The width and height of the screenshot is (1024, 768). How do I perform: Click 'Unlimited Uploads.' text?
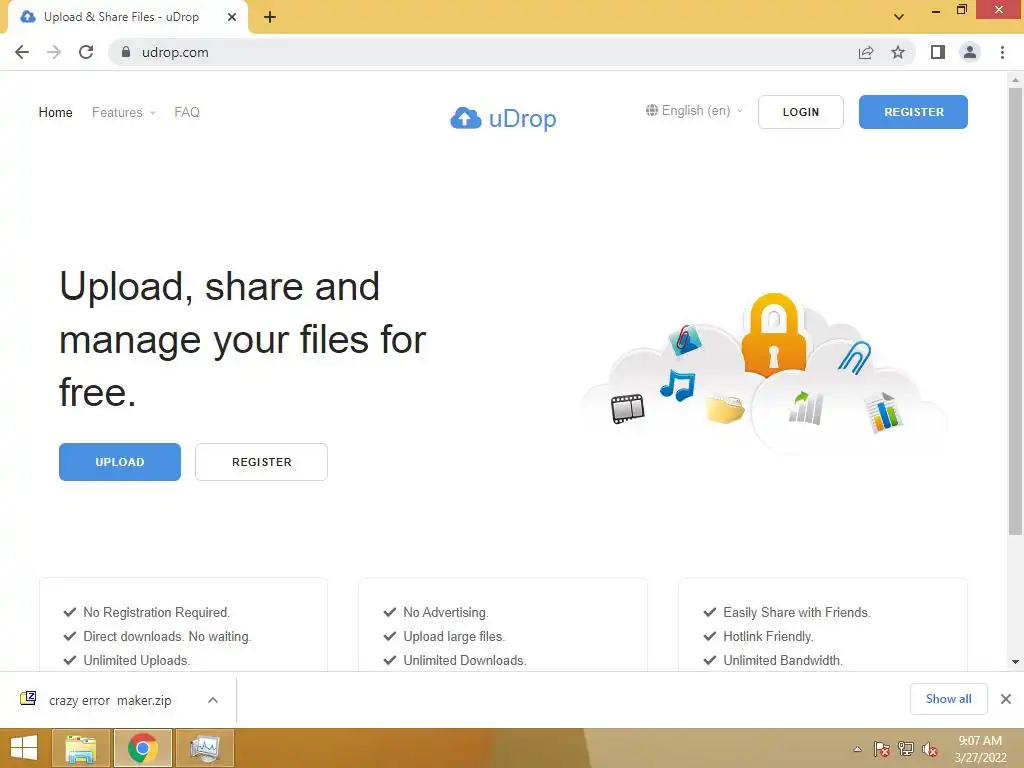click(136, 660)
